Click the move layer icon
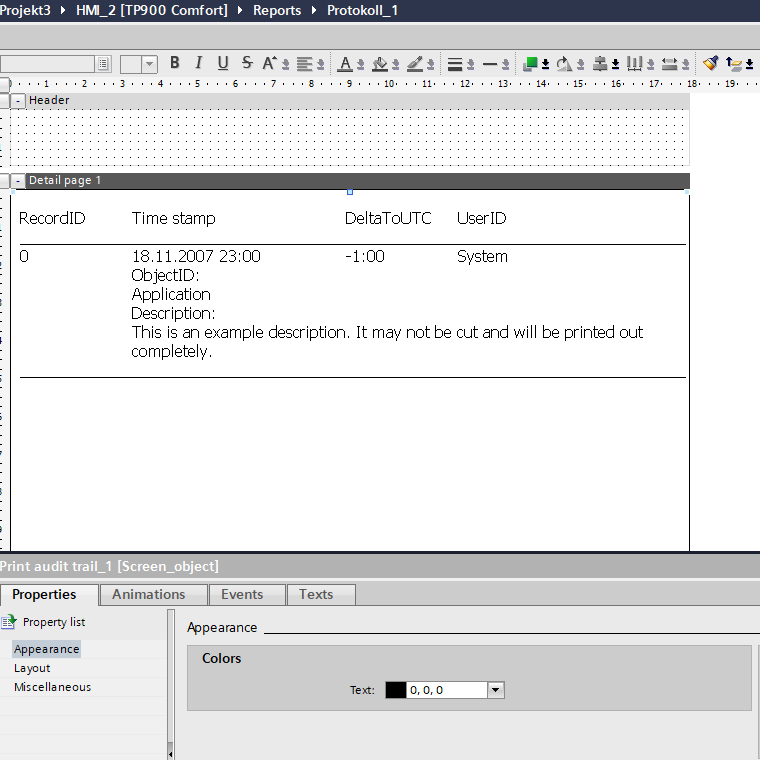Screen dimensions: 760x760 tap(734, 63)
